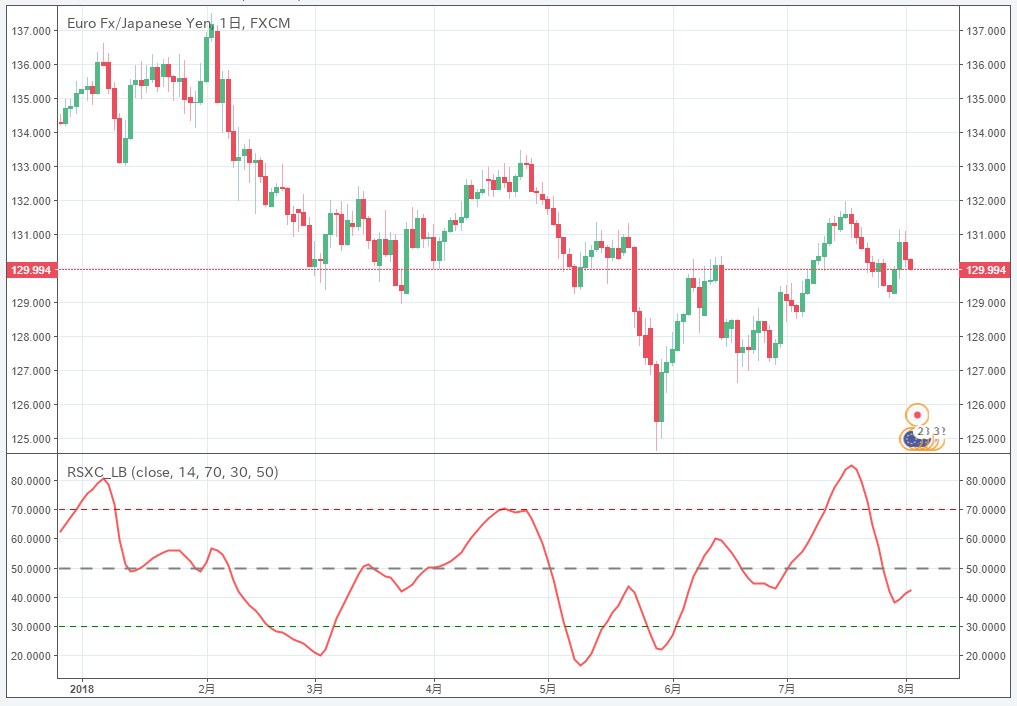Open the Japan flag economic event marker

click(x=917, y=414)
